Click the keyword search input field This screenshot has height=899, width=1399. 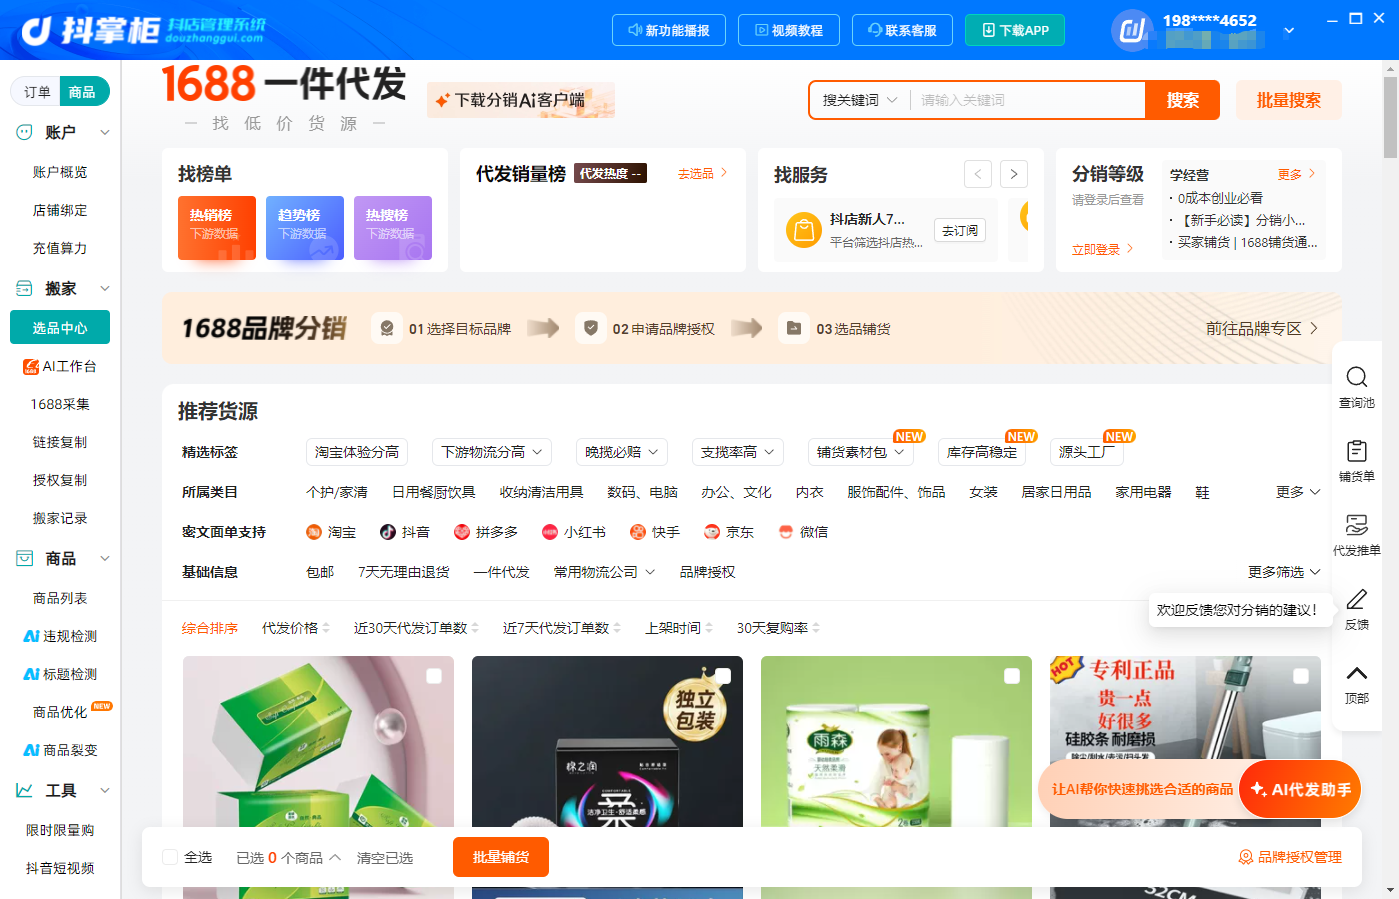1028,100
